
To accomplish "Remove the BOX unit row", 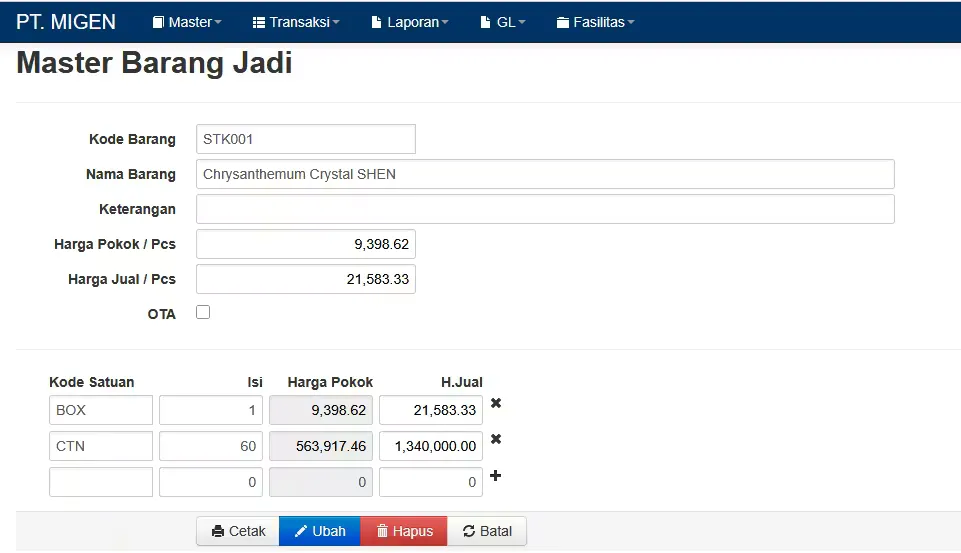I will [x=496, y=403].
